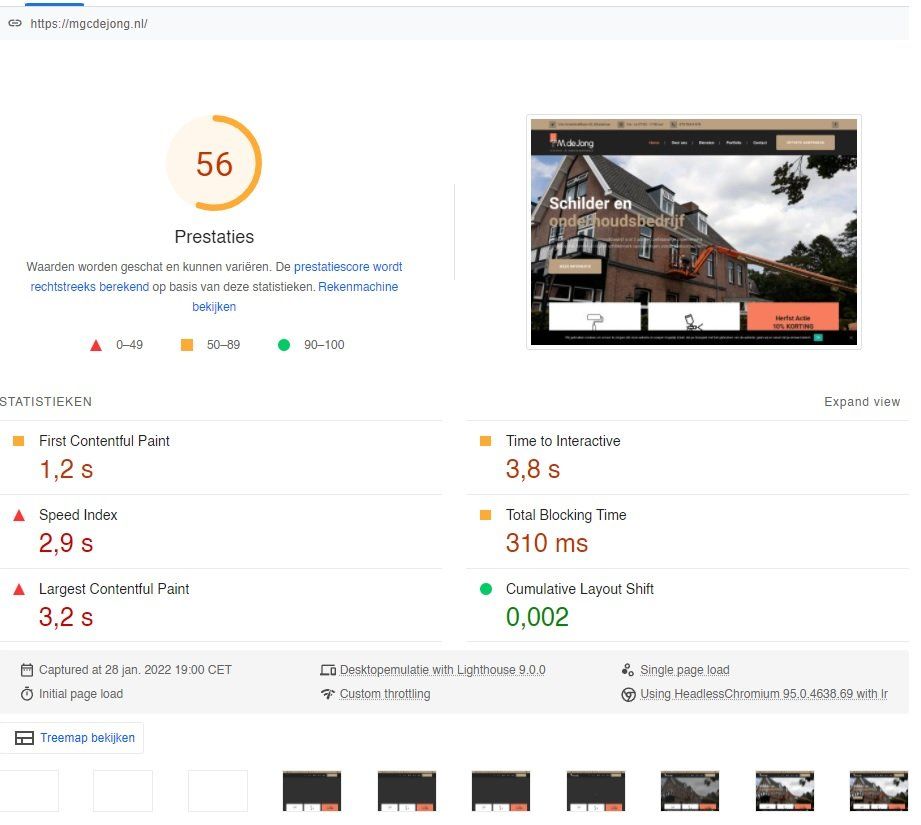Click the clock icon beside Initial page load
The width and height of the screenshot is (921, 825).
pyautogui.click(x=28, y=693)
